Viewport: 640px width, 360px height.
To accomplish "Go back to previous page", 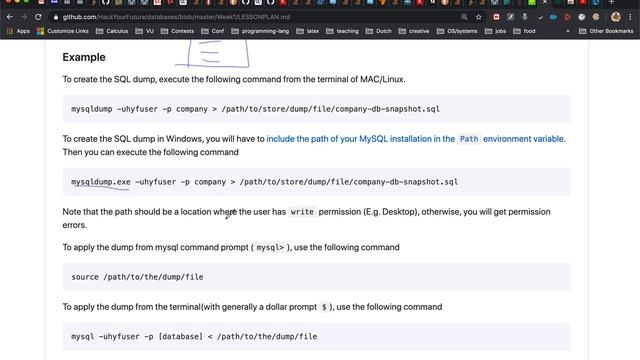I will click(x=10, y=17).
